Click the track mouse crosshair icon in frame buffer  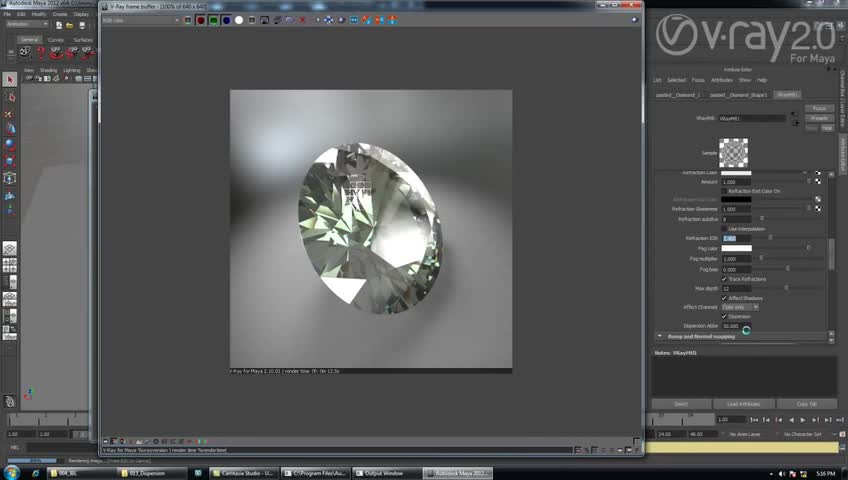click(x=328, y=20)
